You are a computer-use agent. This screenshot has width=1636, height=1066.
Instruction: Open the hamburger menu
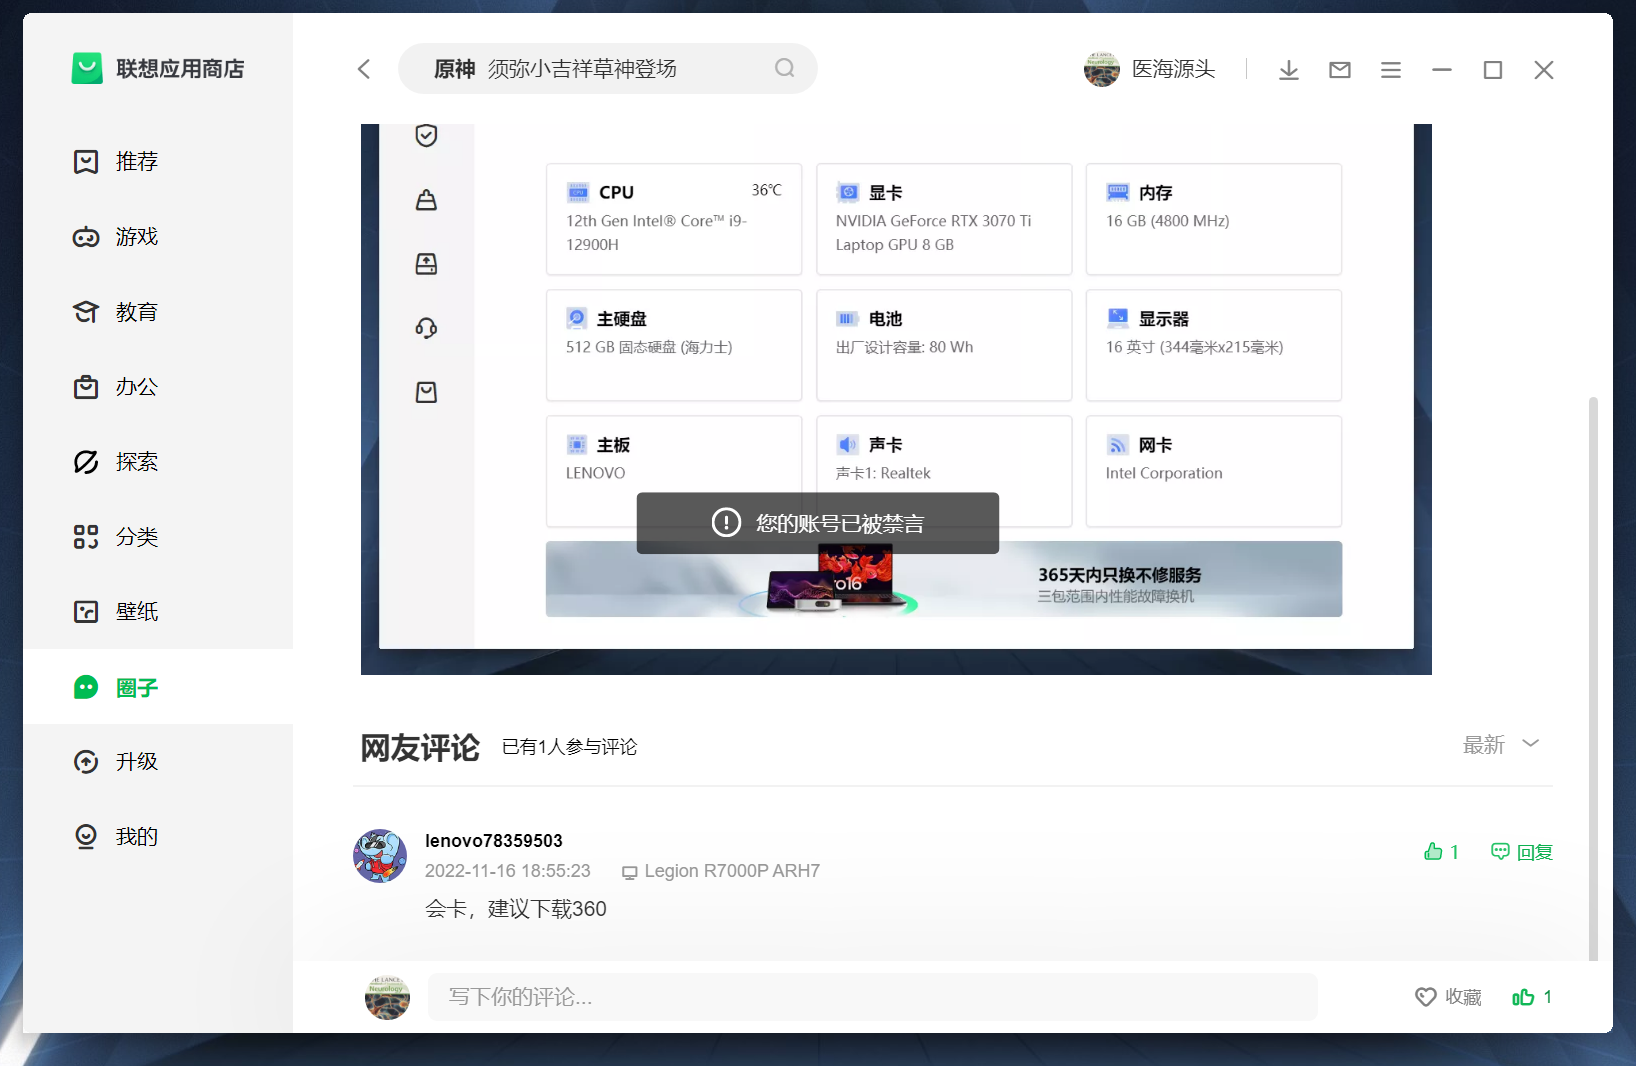1391,70
